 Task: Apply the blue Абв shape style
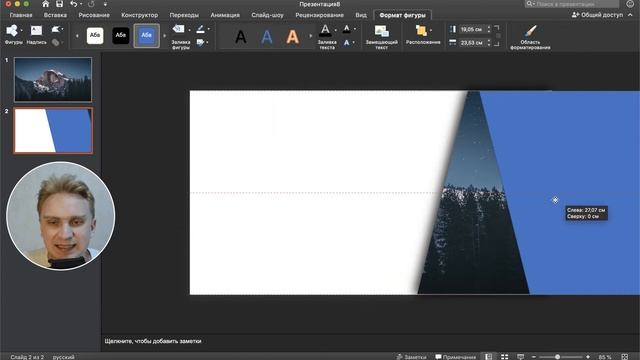coord(147,35)
